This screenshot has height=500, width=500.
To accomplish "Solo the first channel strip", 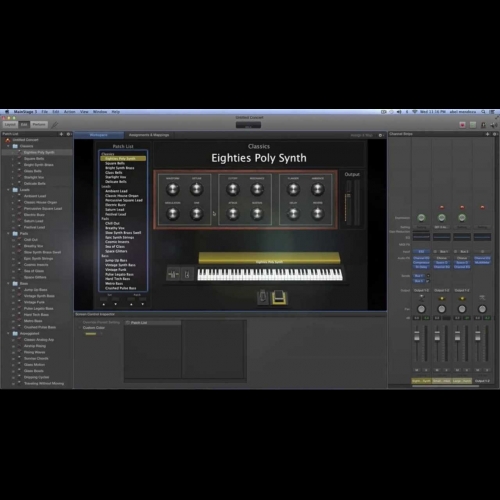I will coord(426,370).
